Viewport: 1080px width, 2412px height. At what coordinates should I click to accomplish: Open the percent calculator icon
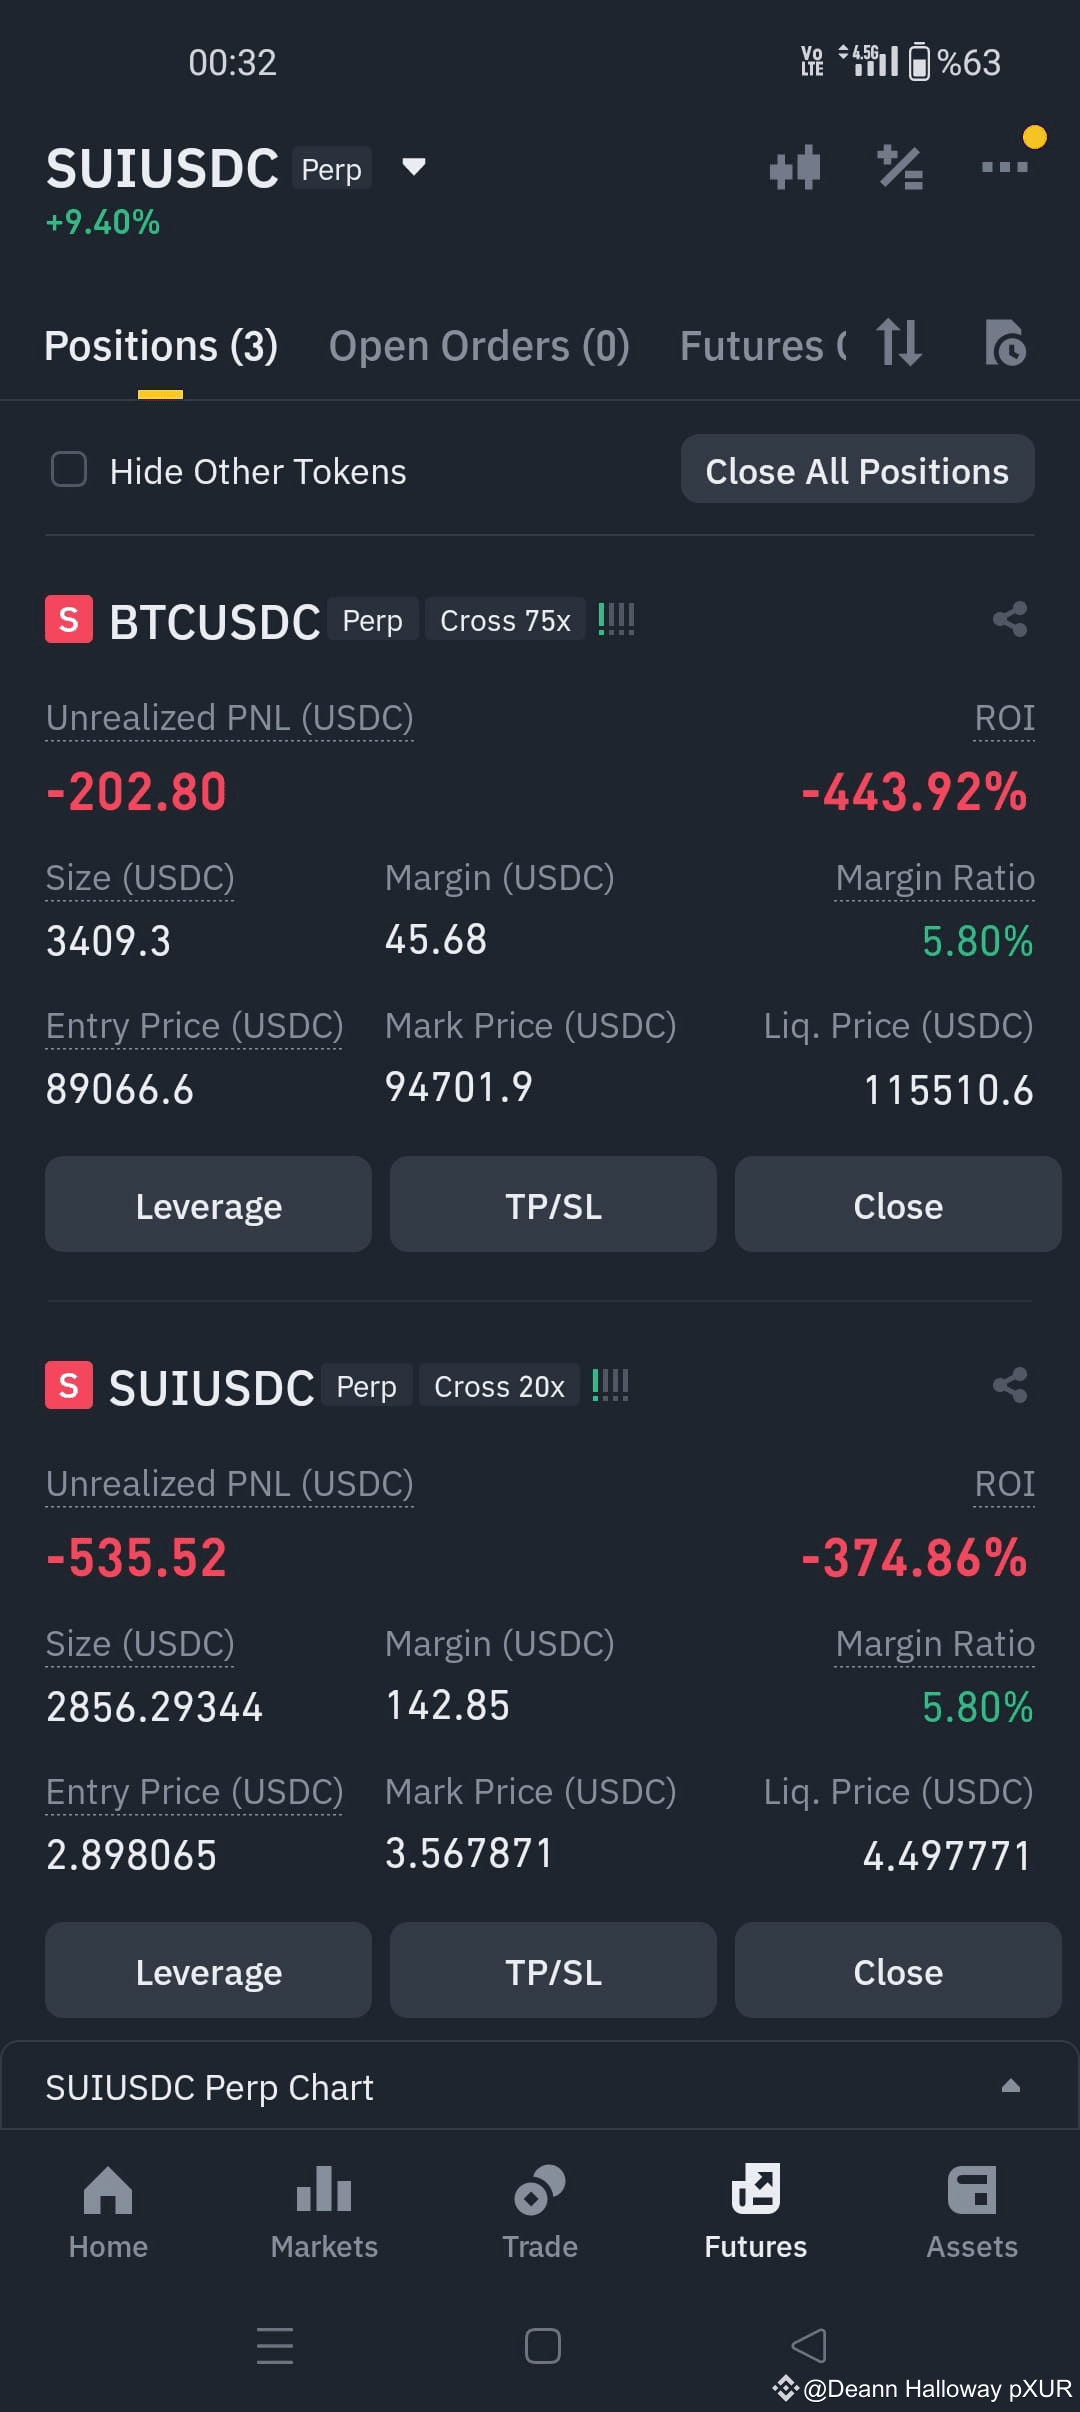tap(900, 167)
